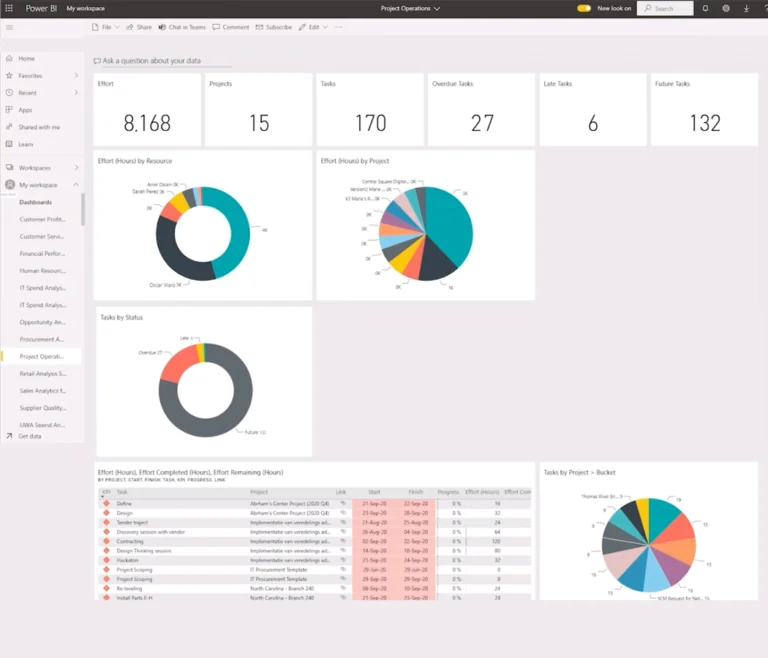Open the Human Resourc... dashboard
Viewport: 768px width, 658px height.
(43, 270)
